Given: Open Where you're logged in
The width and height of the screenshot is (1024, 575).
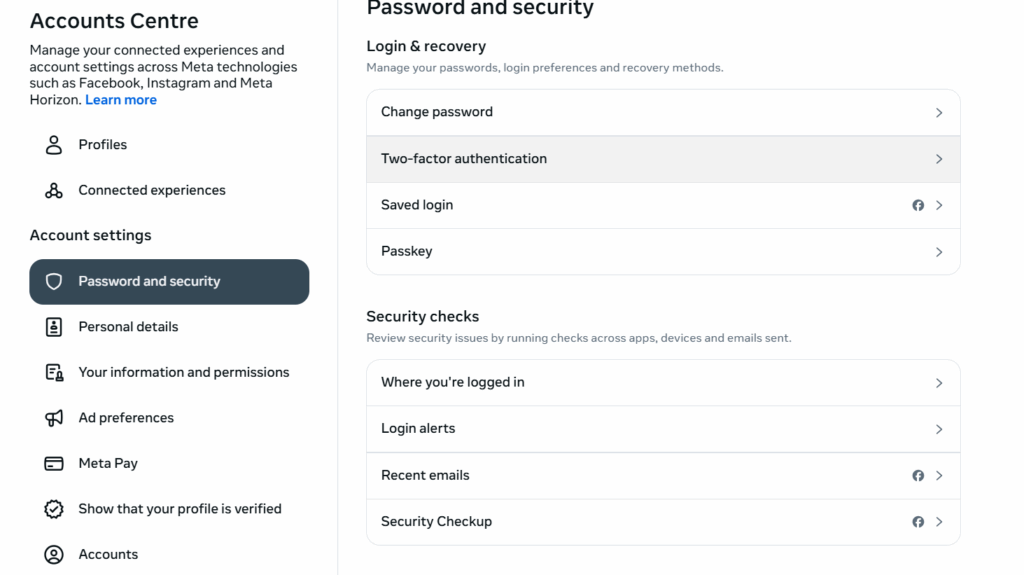Looking at the screenshot, I should 663,383.
